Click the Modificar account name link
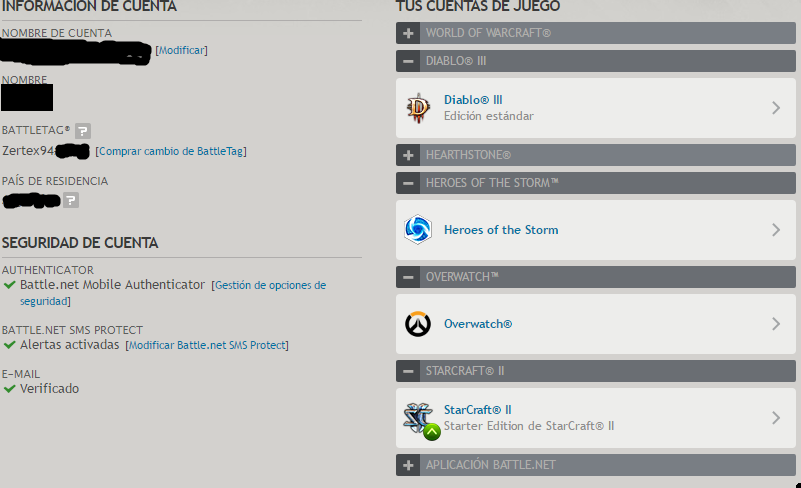Image resolution: width=801 pixels, height=488 pixels. (x=181, y=50)
